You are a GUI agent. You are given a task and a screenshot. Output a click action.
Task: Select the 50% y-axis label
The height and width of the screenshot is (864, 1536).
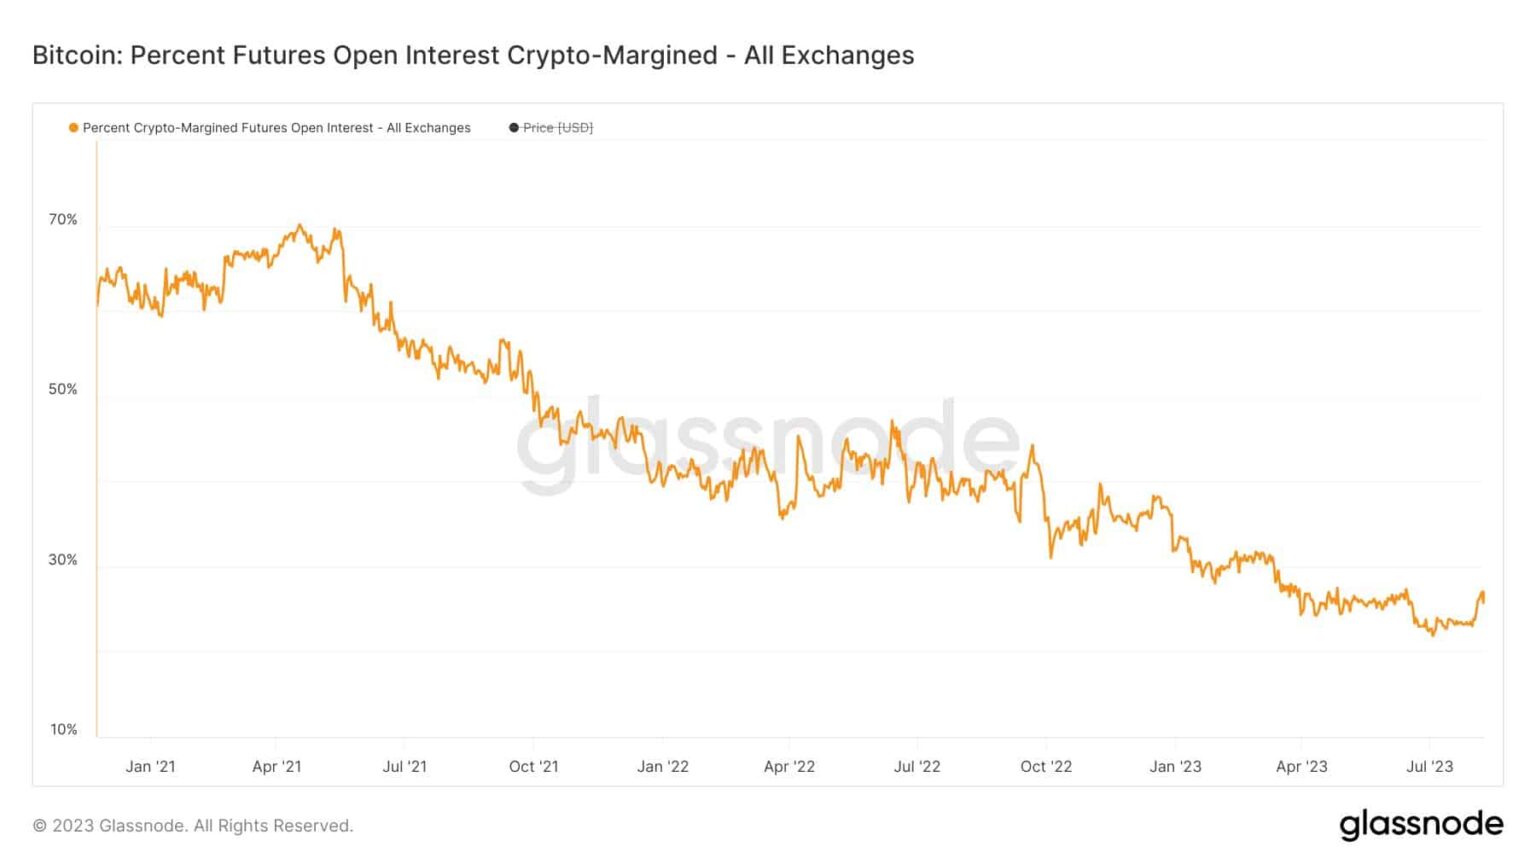(x=63, y=389)
